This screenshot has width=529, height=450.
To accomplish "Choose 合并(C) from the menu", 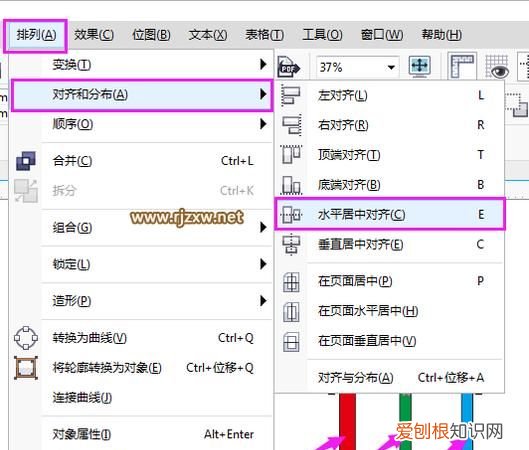I will (x=142, y=161).
